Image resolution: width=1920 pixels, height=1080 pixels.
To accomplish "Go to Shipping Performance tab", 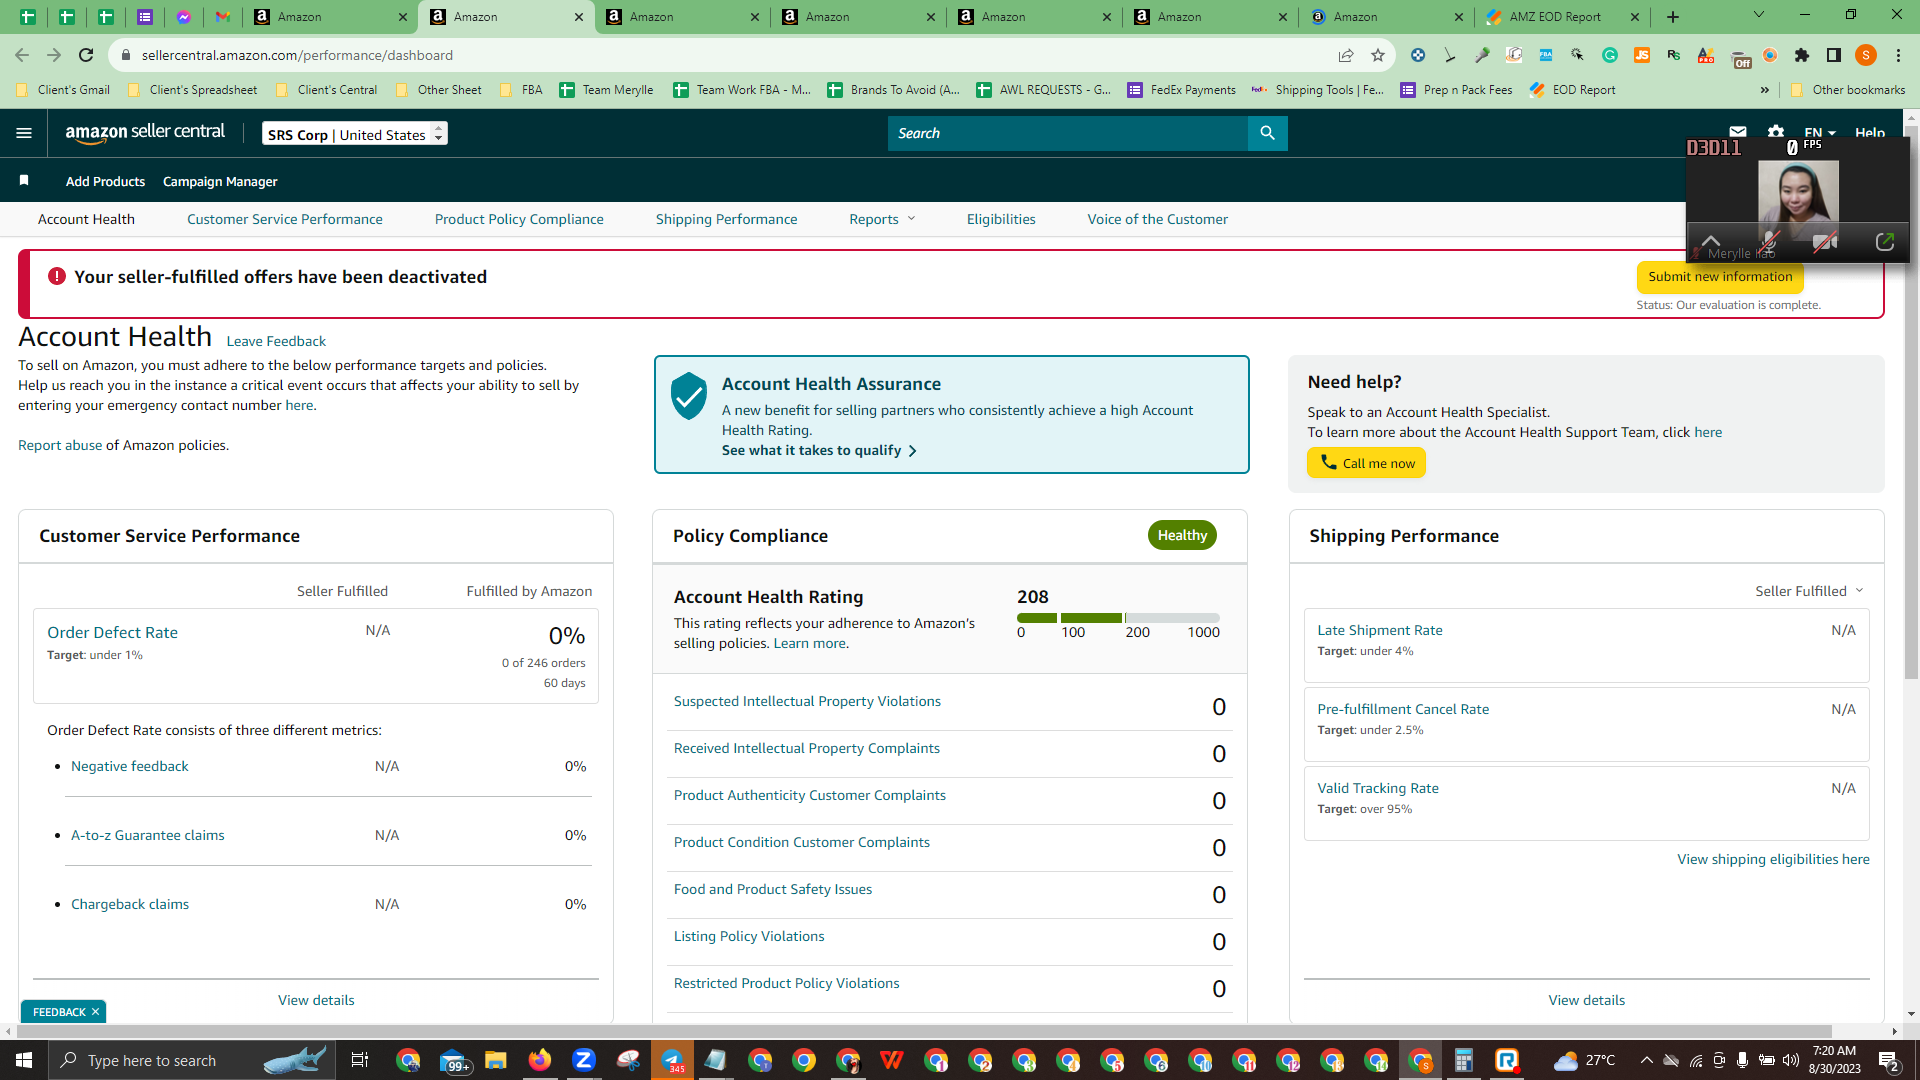I will click(727, 219).
